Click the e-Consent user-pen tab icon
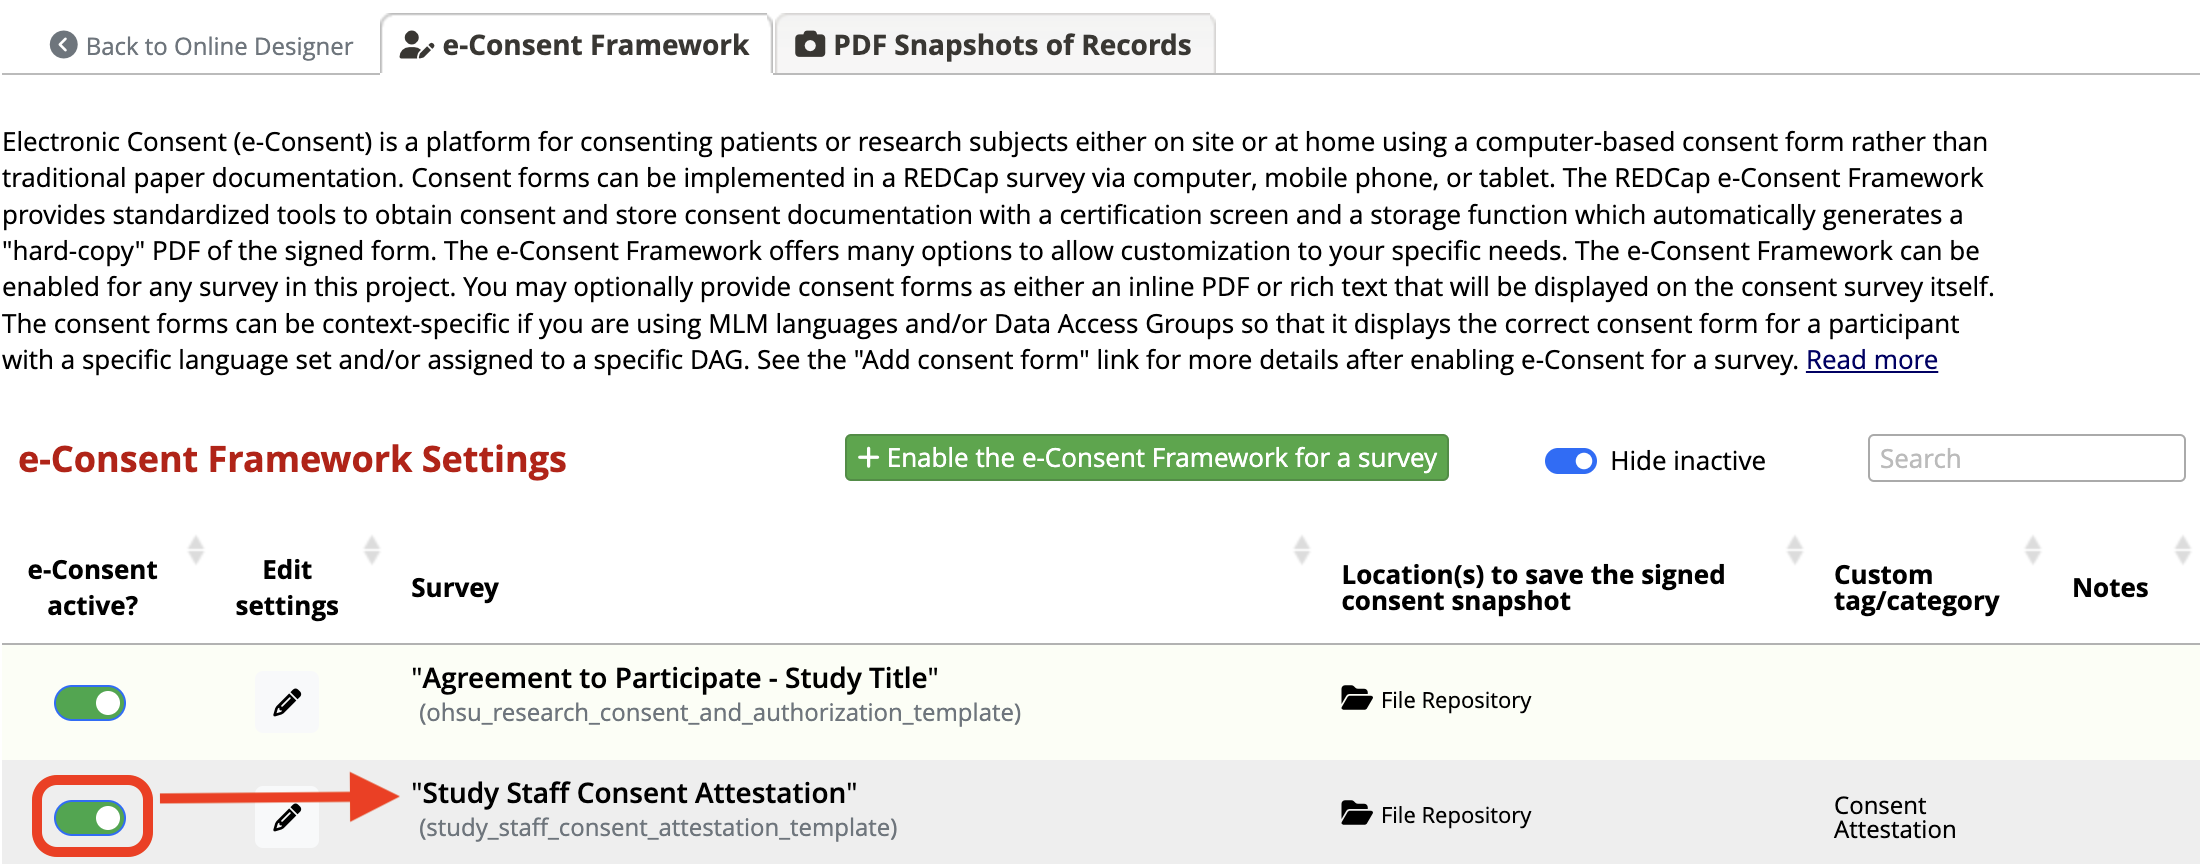This screenshot has width=2200, height=864. coord(416,45)
